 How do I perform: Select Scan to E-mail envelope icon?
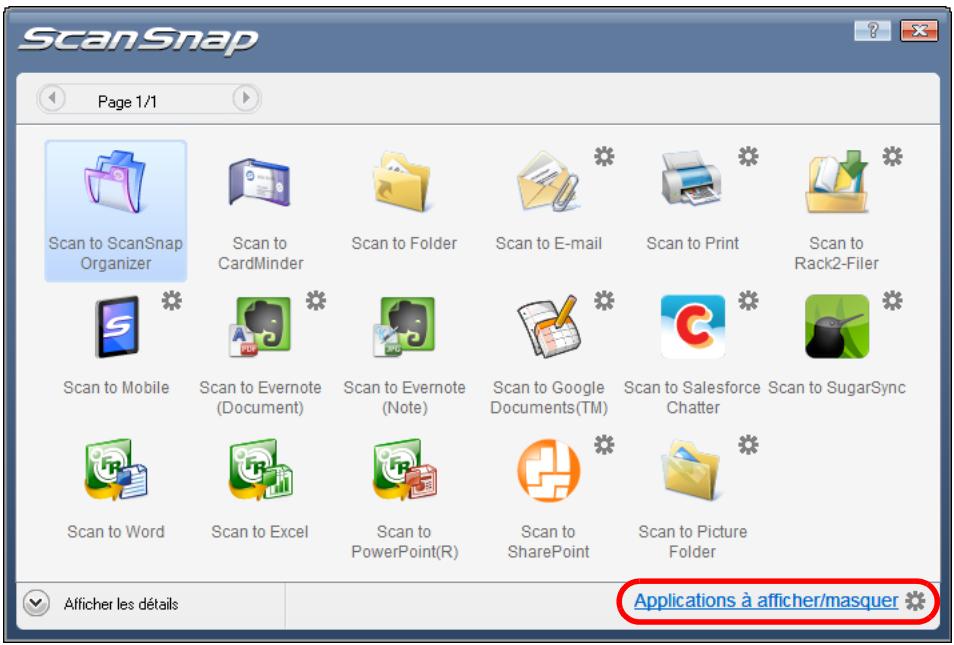click(x=548, y=181)
